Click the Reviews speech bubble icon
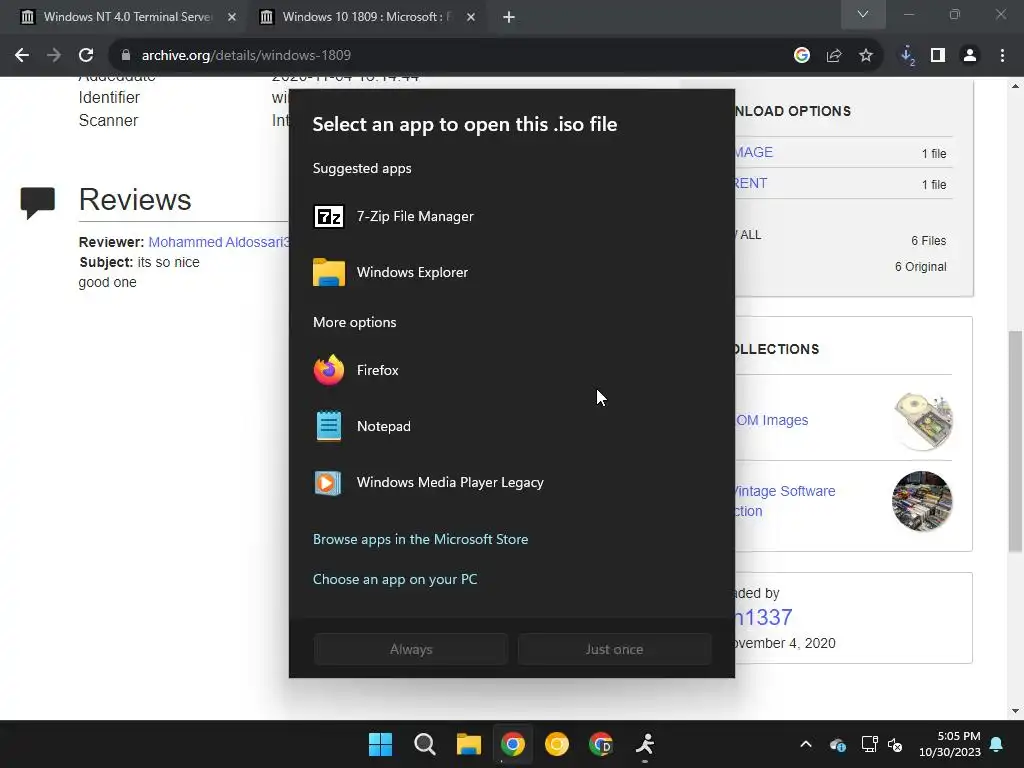Screen dimensions: 1024x768 [37, 203]
